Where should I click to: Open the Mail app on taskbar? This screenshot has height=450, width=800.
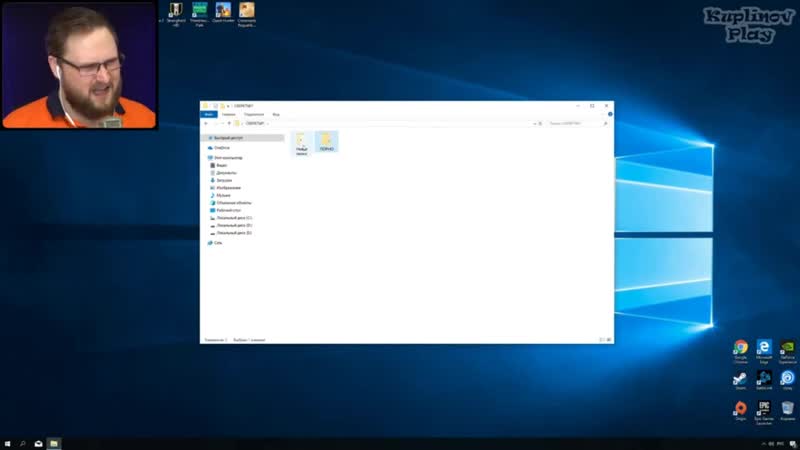point(38,443)
